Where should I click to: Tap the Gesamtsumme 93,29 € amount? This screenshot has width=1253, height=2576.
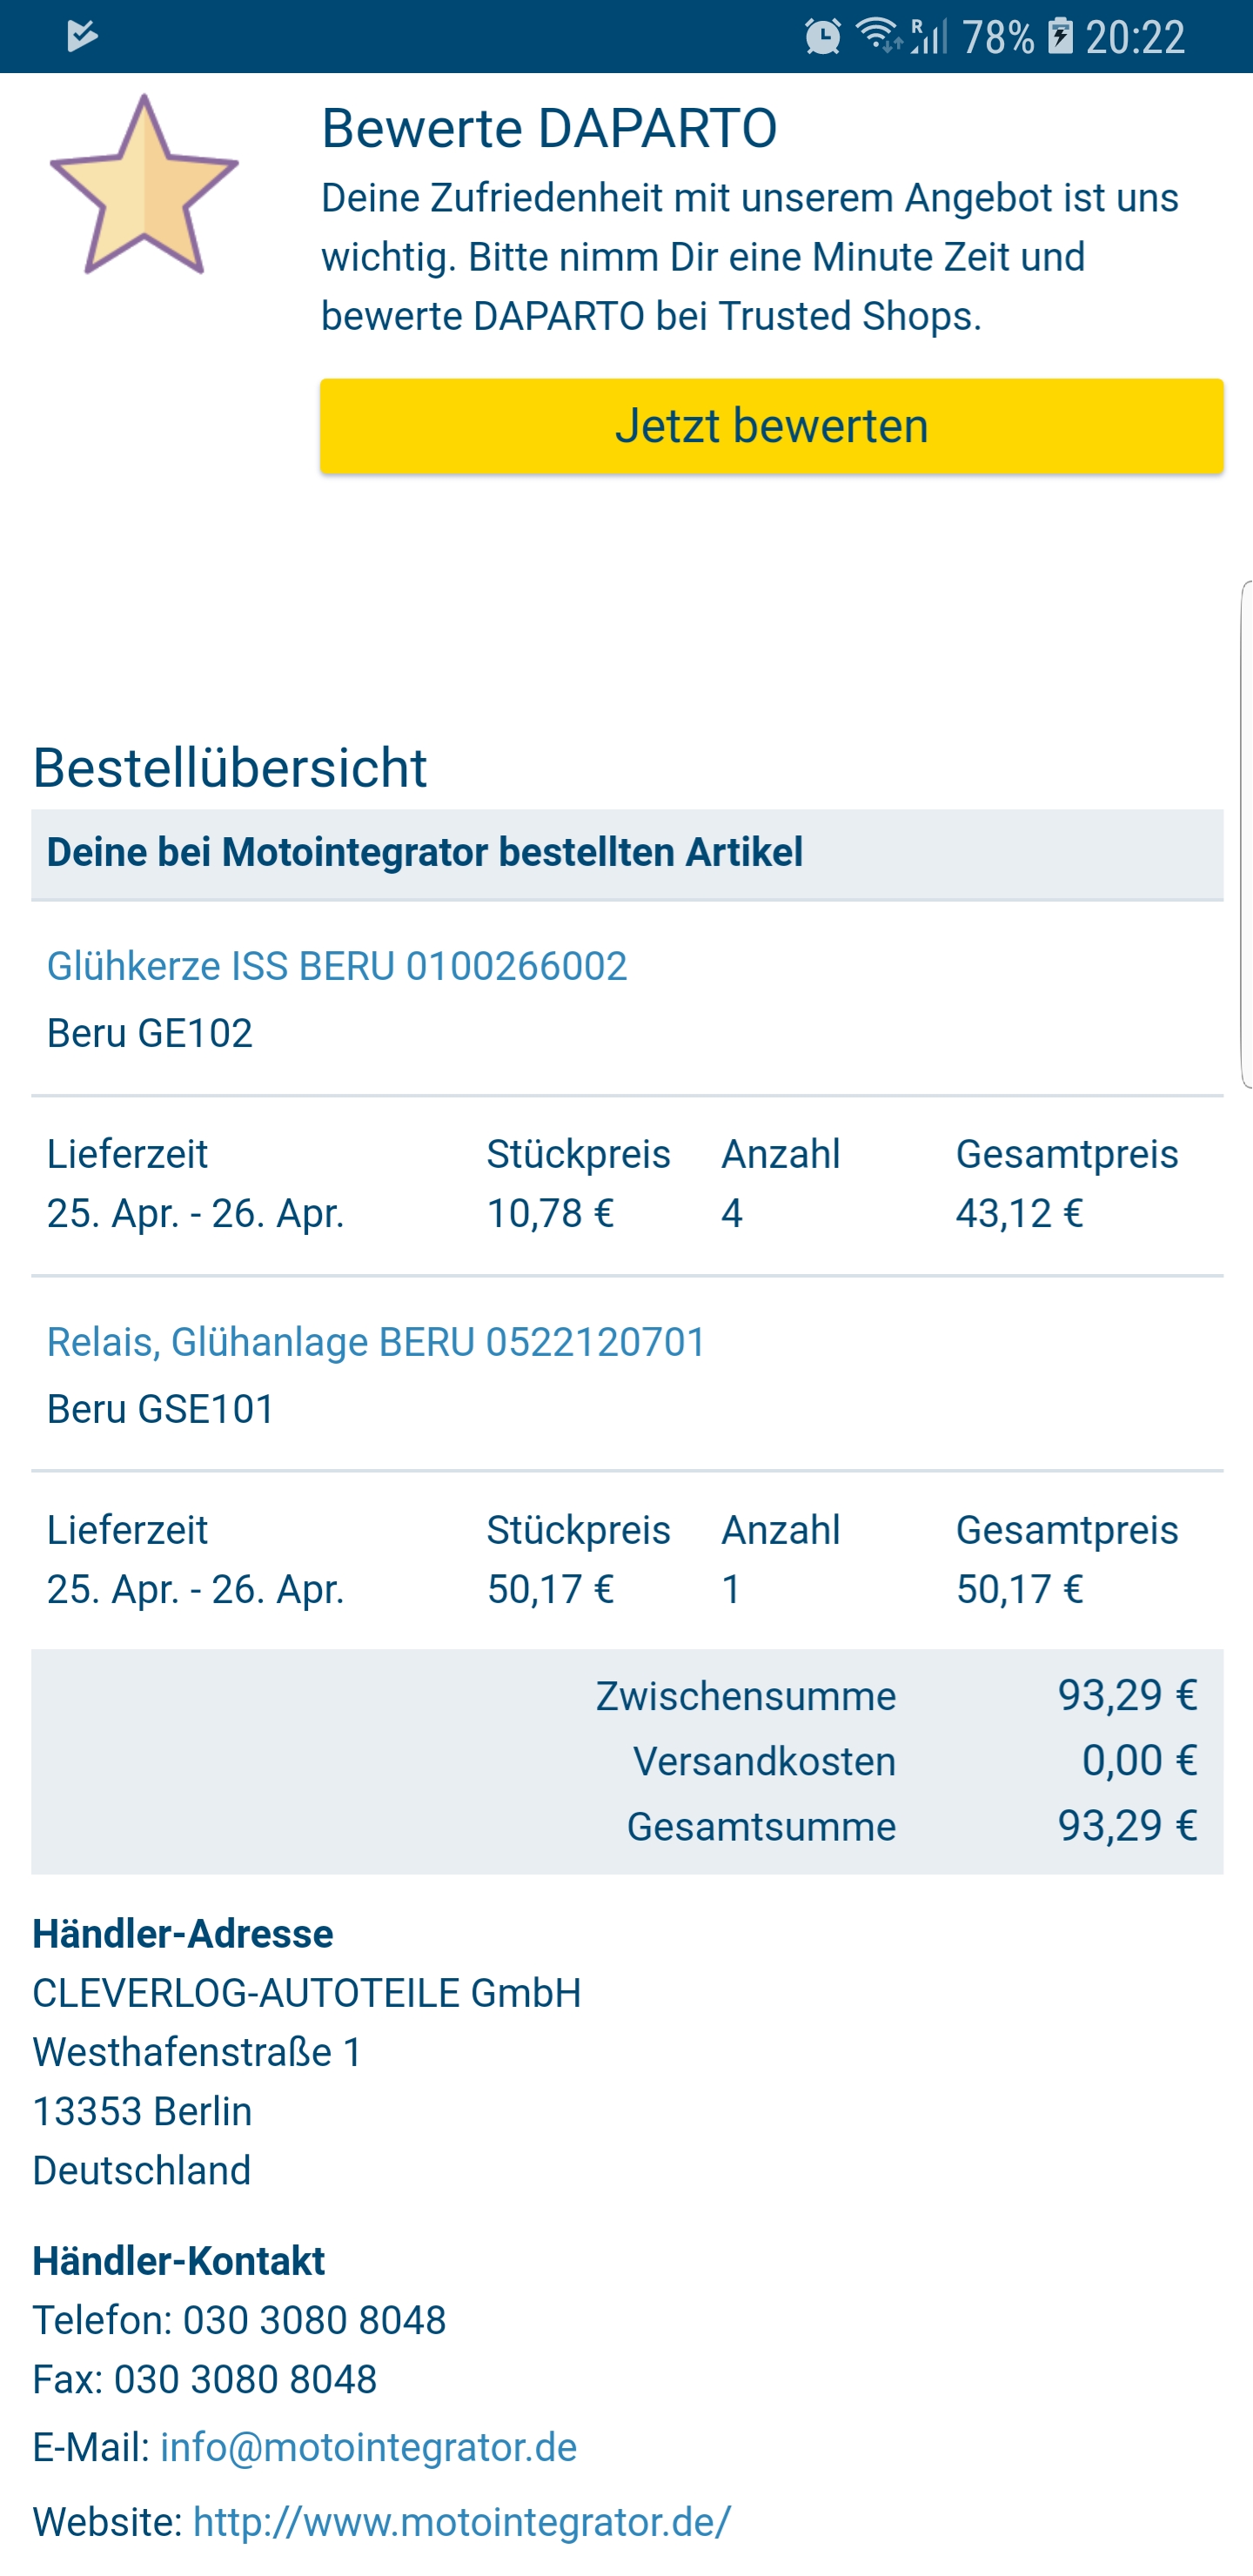[1127, 1826]
